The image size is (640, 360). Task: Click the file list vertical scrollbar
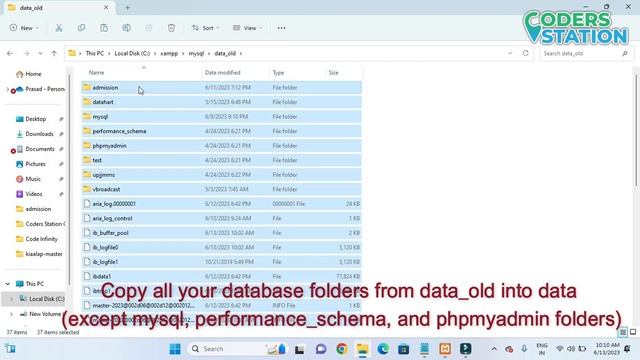click(636, 131)
